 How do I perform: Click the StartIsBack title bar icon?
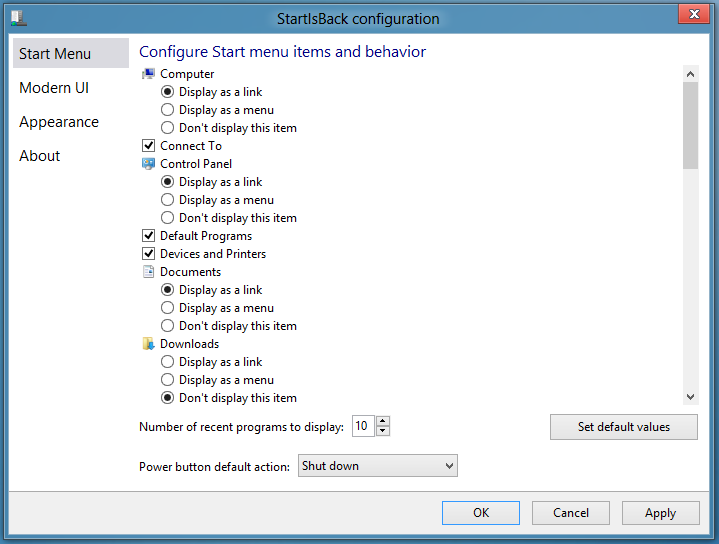point(18,17)
